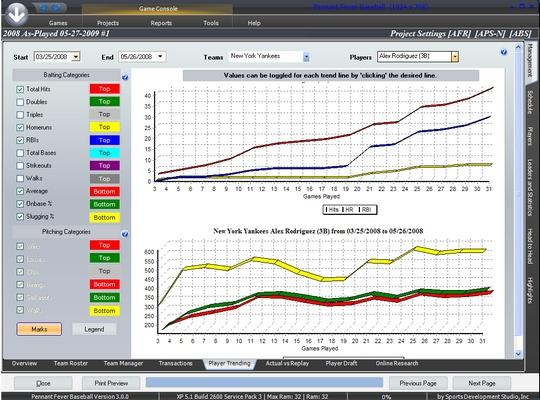Select the Game Console tab
The height and width of the screenshot is (400, 540).
(158, 9)
